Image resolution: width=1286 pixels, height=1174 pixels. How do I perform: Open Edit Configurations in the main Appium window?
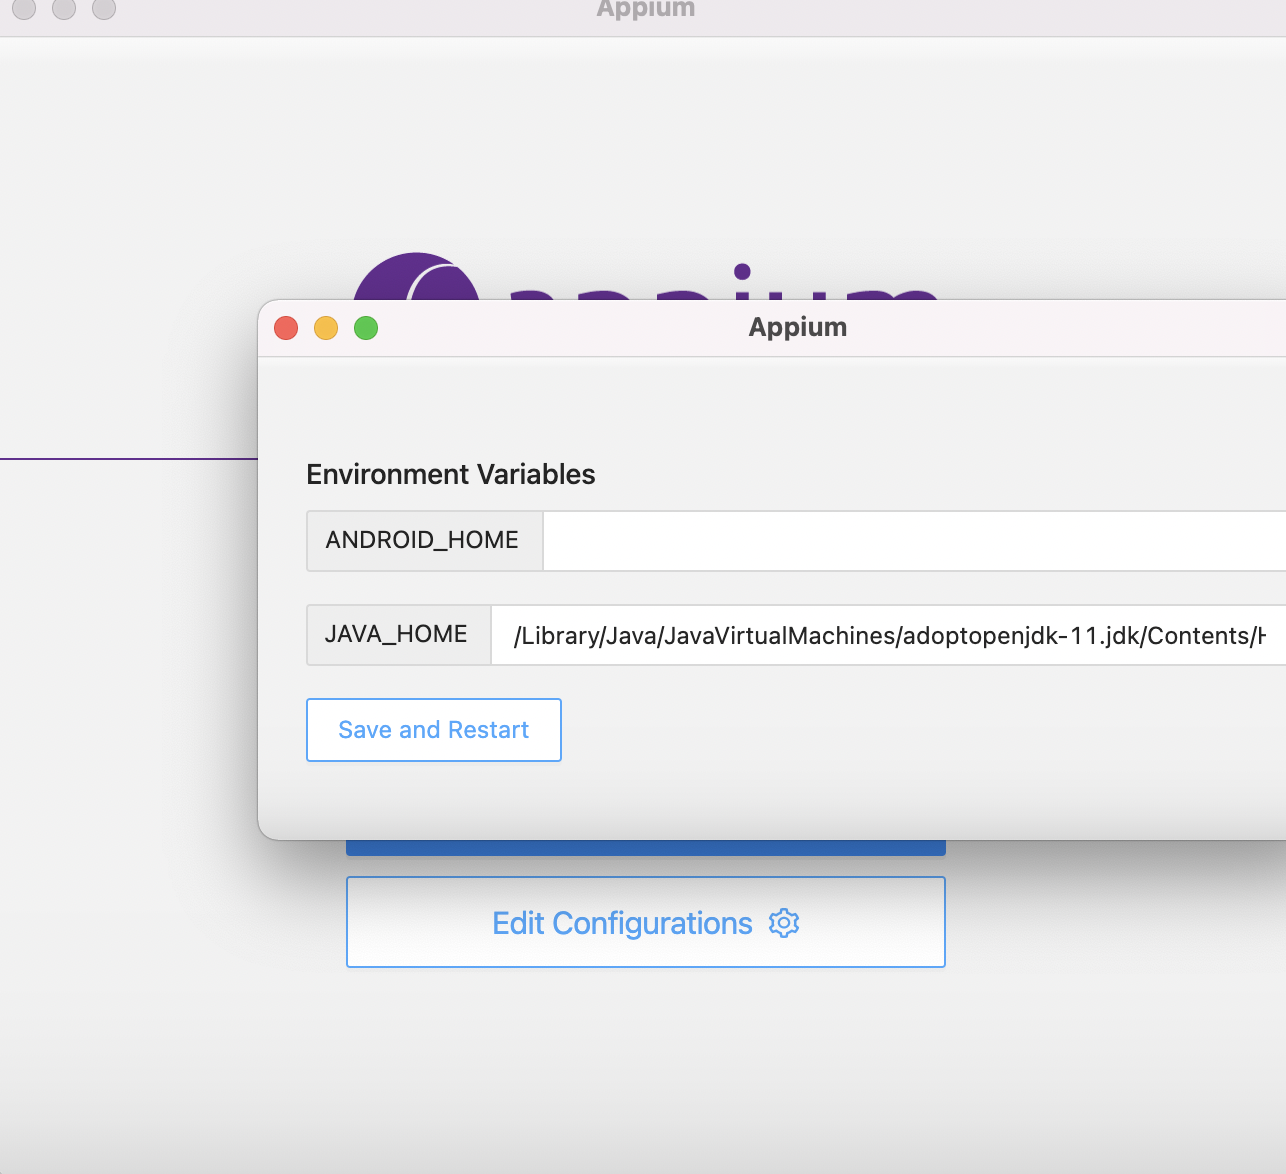click(646, 922)
